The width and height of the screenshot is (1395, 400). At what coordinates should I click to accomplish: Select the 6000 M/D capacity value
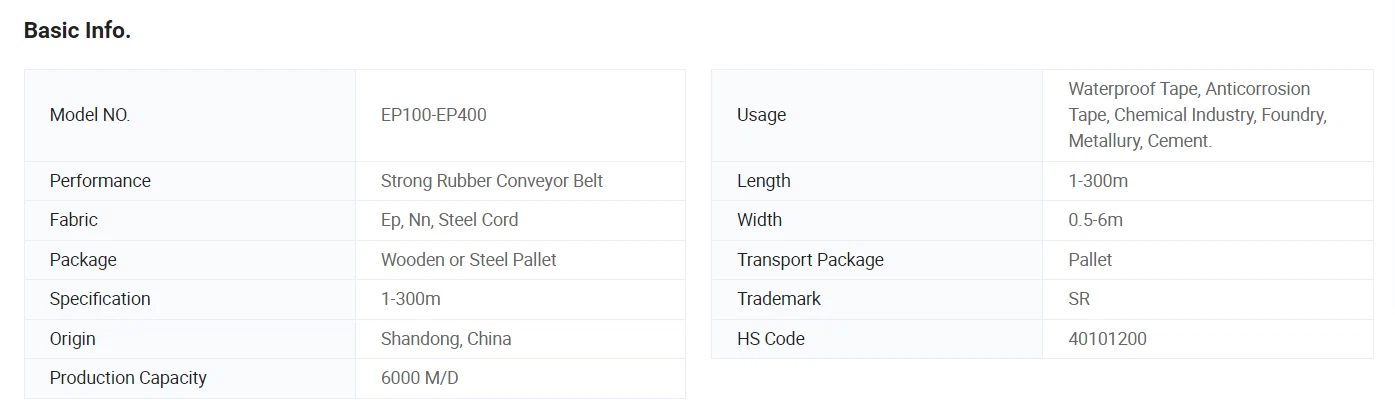[x=420, y=378]
